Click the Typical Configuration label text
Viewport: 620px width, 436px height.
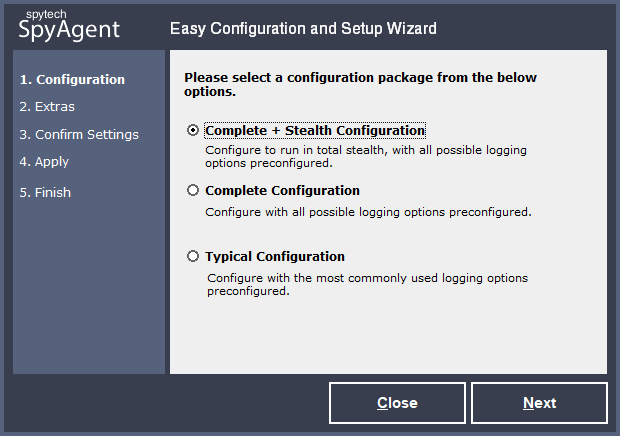coord(275,256)
